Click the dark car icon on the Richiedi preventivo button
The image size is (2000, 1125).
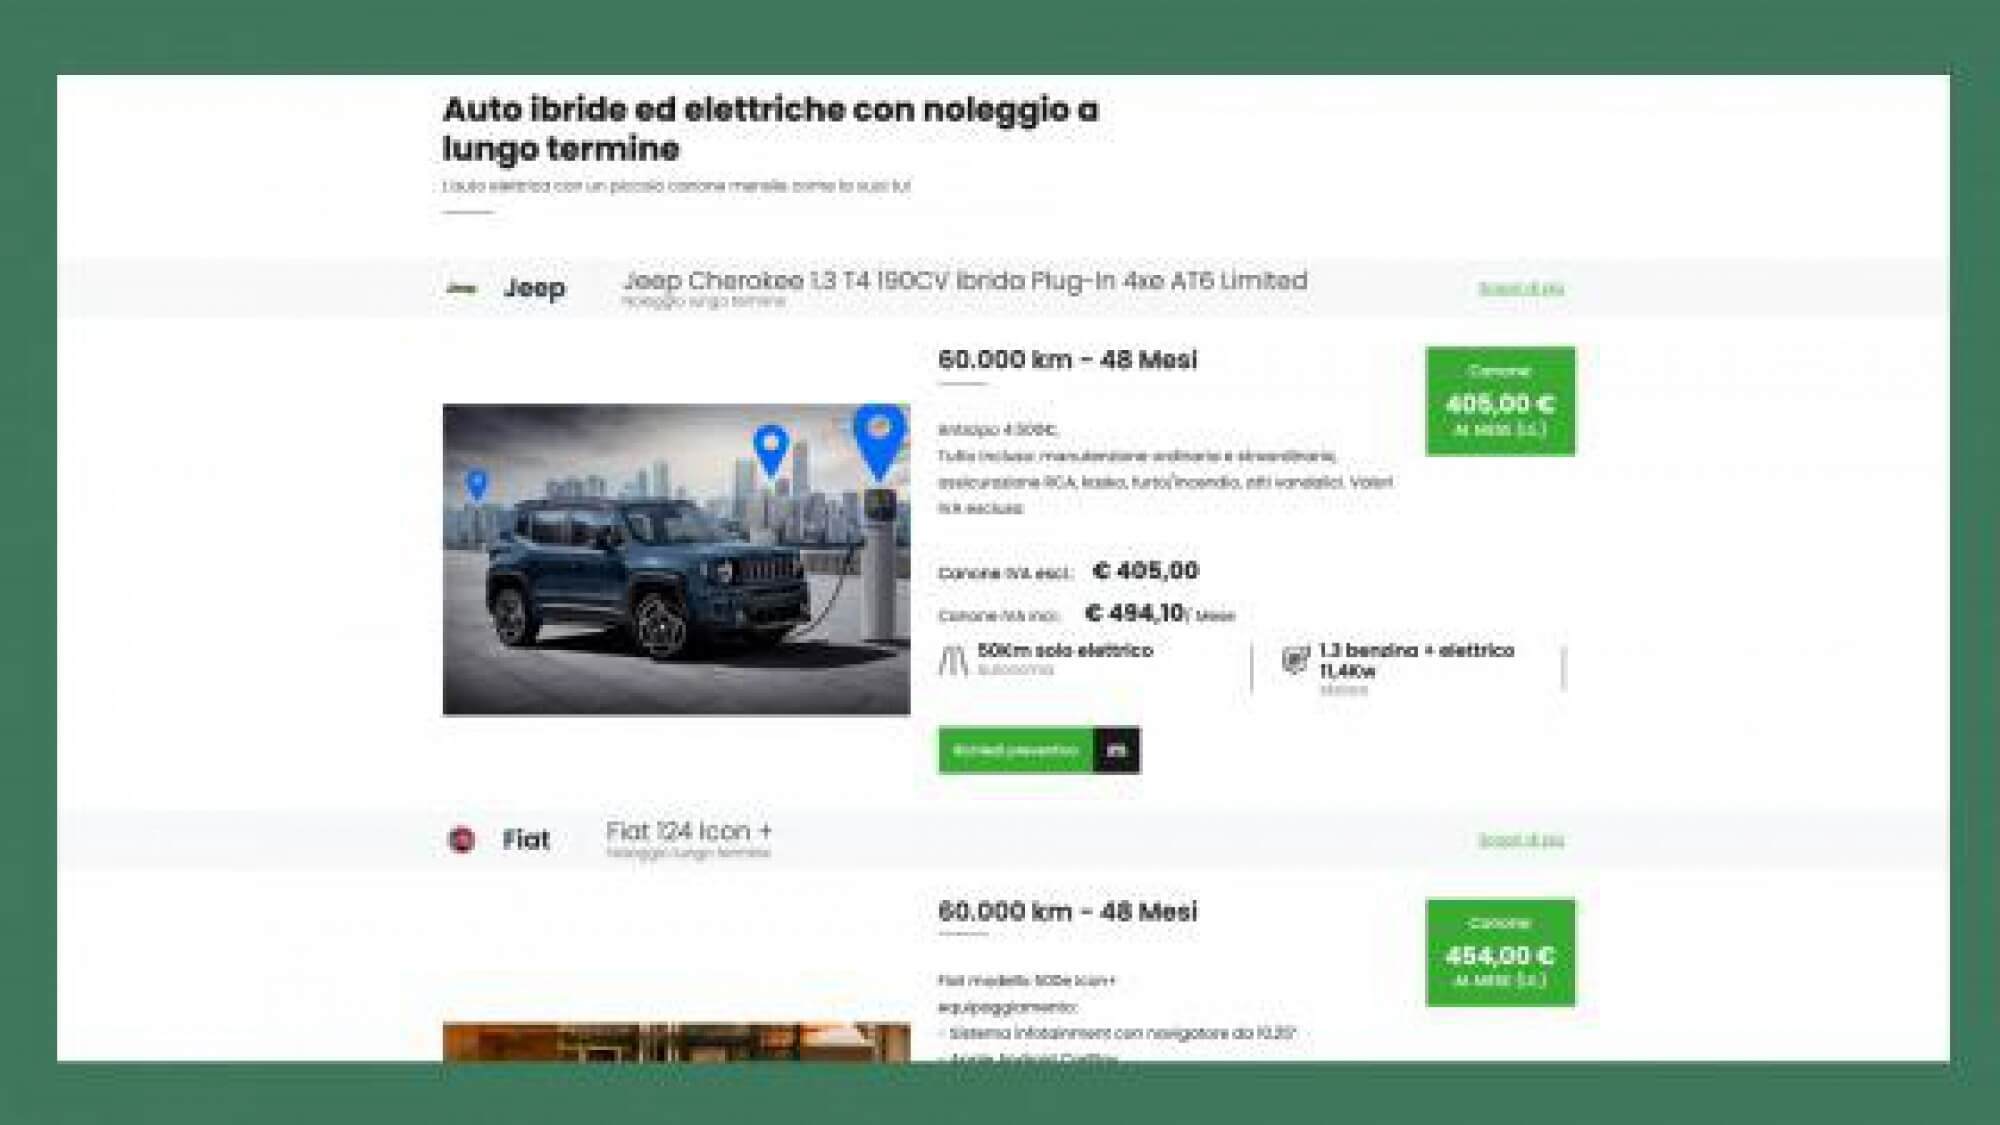click(1117, 750)
